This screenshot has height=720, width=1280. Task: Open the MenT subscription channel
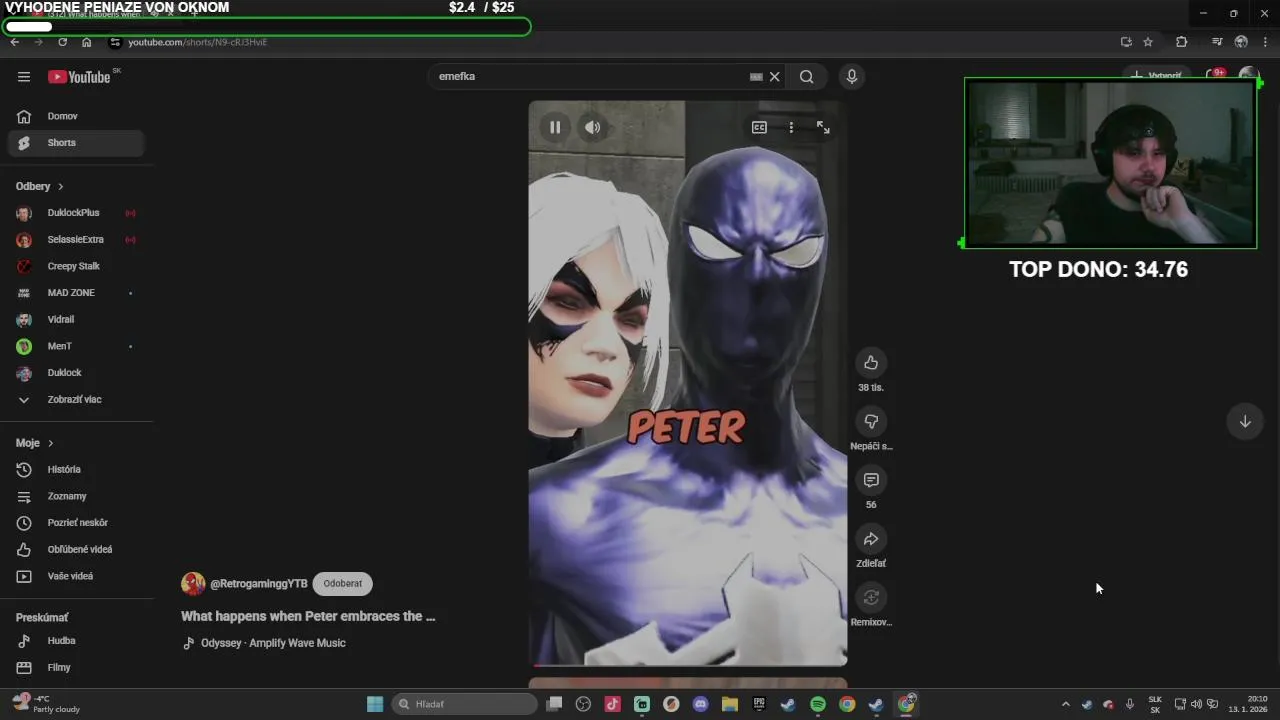(76, 346)
